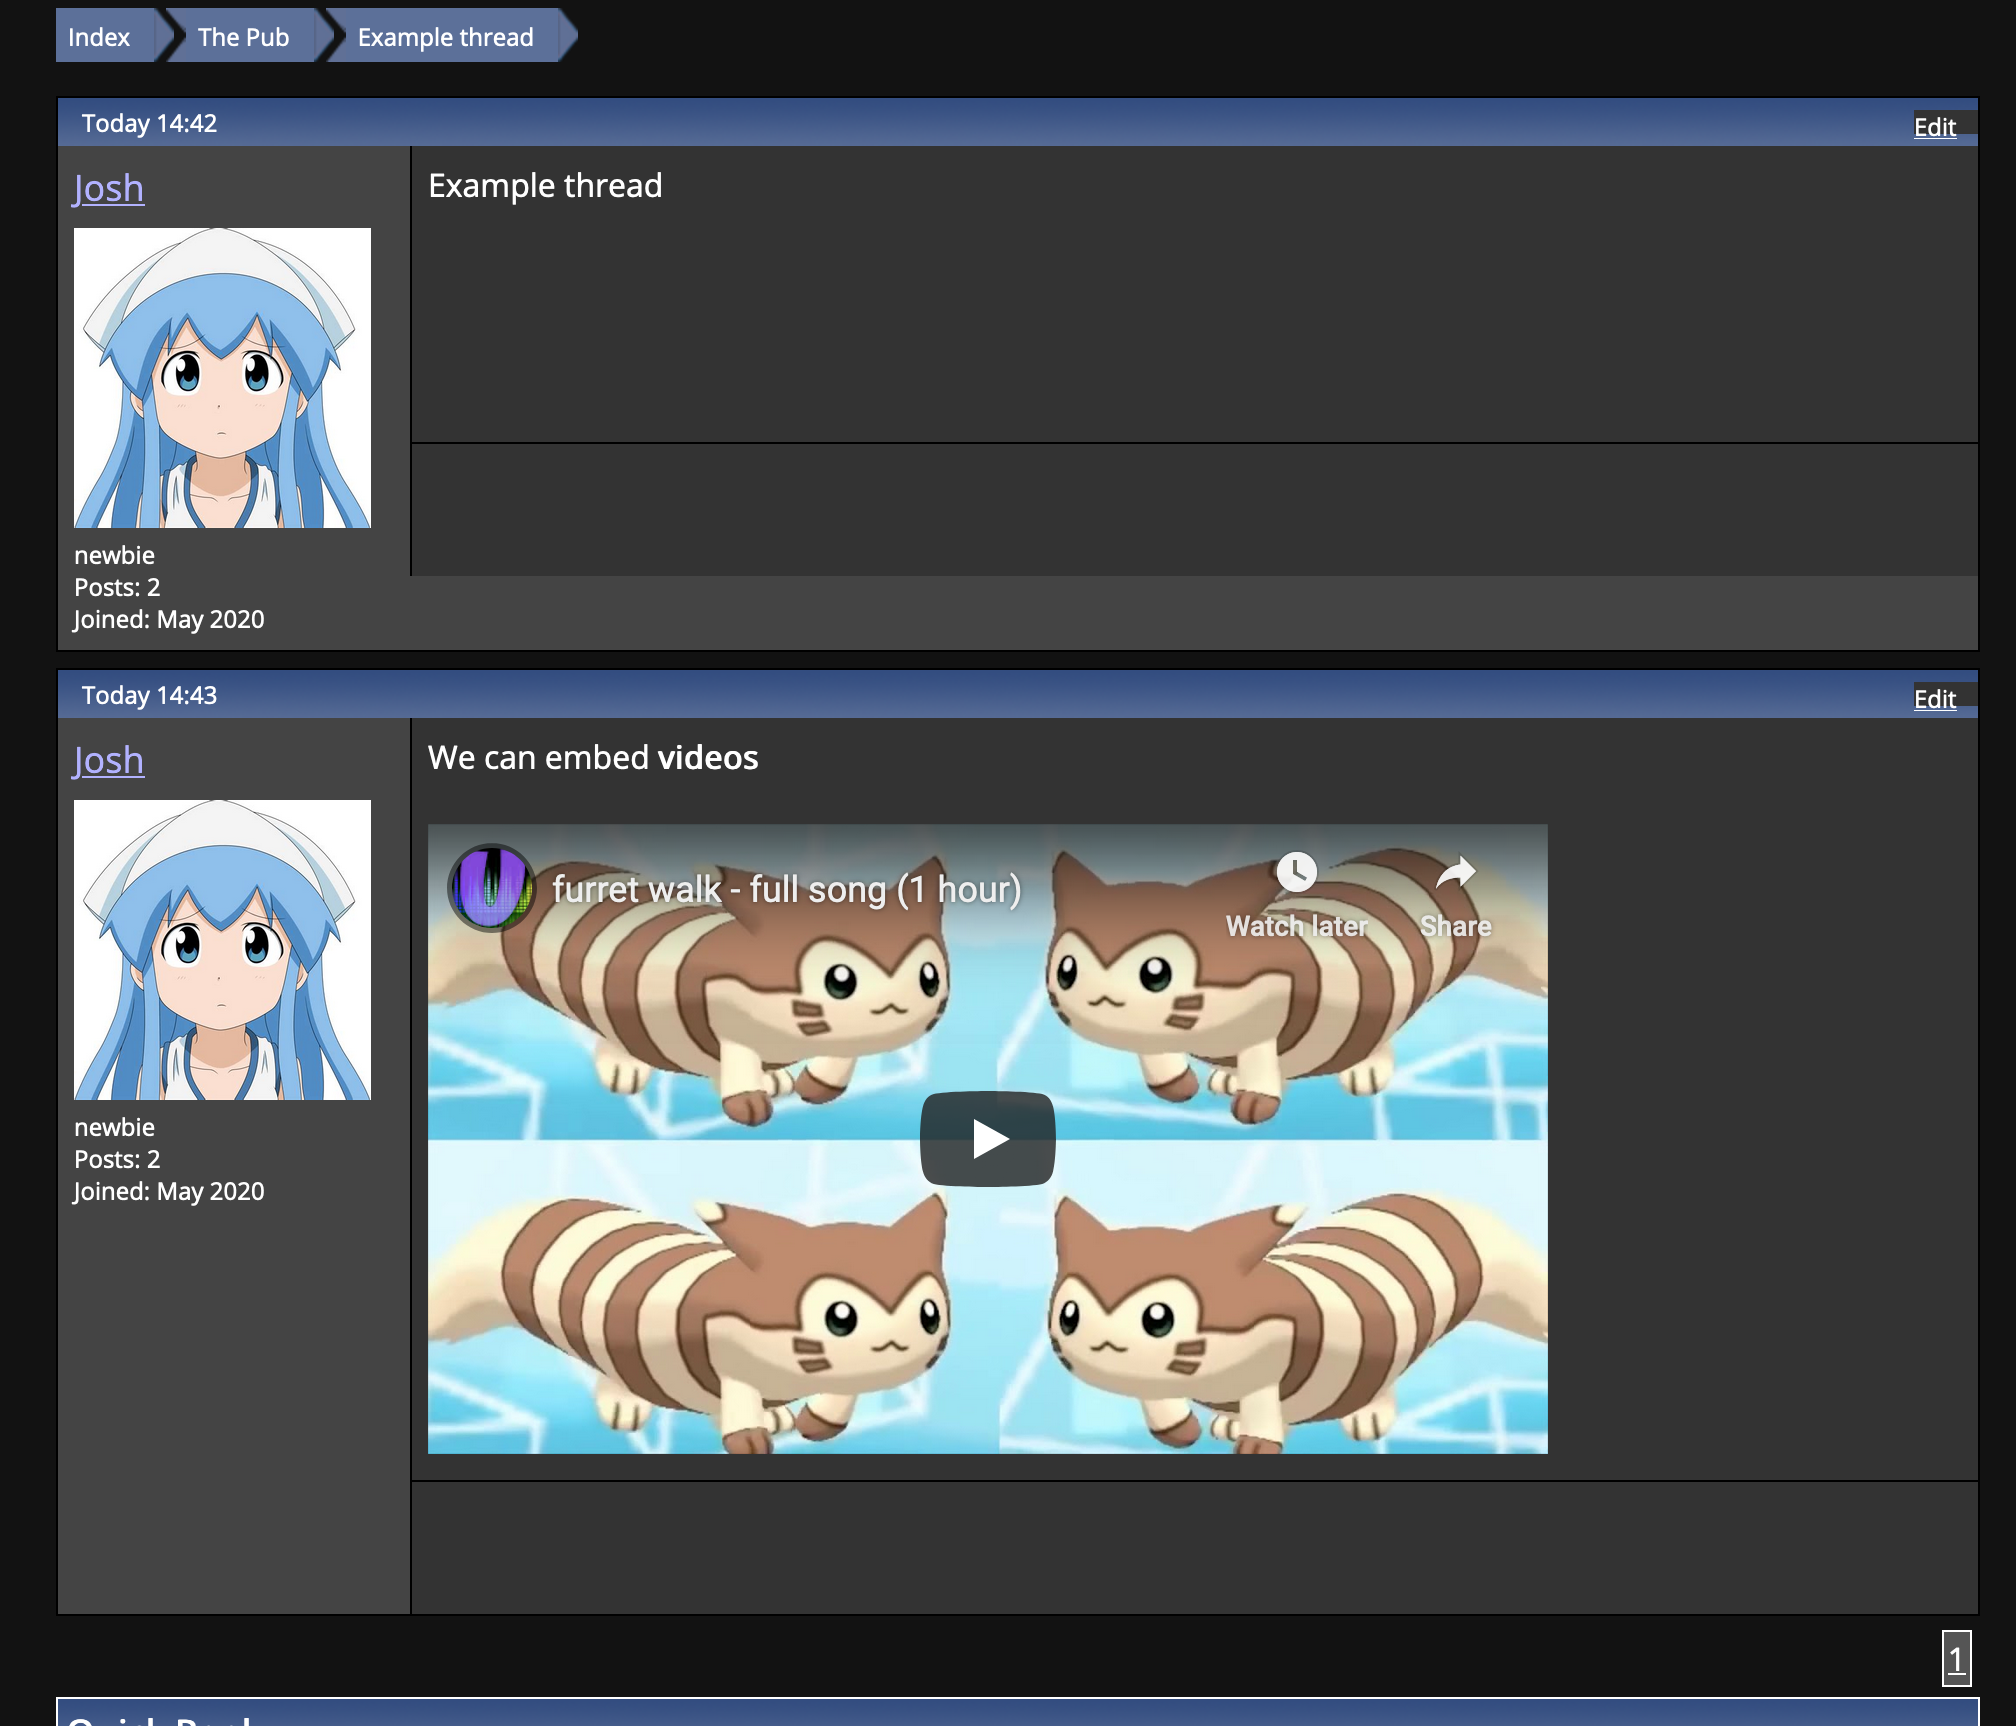The image size is (2016, 1726).
Task: Click the Watch later clock icon
Action: coord(1296,872)
